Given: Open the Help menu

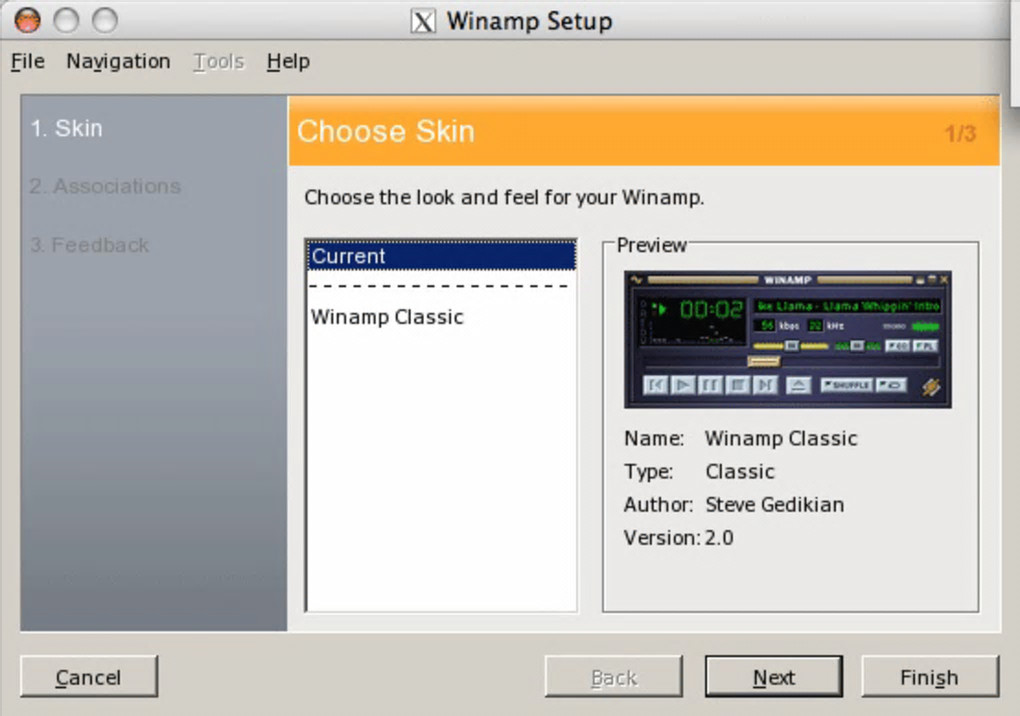Looking at the screenshot, I should click(288, 61).
